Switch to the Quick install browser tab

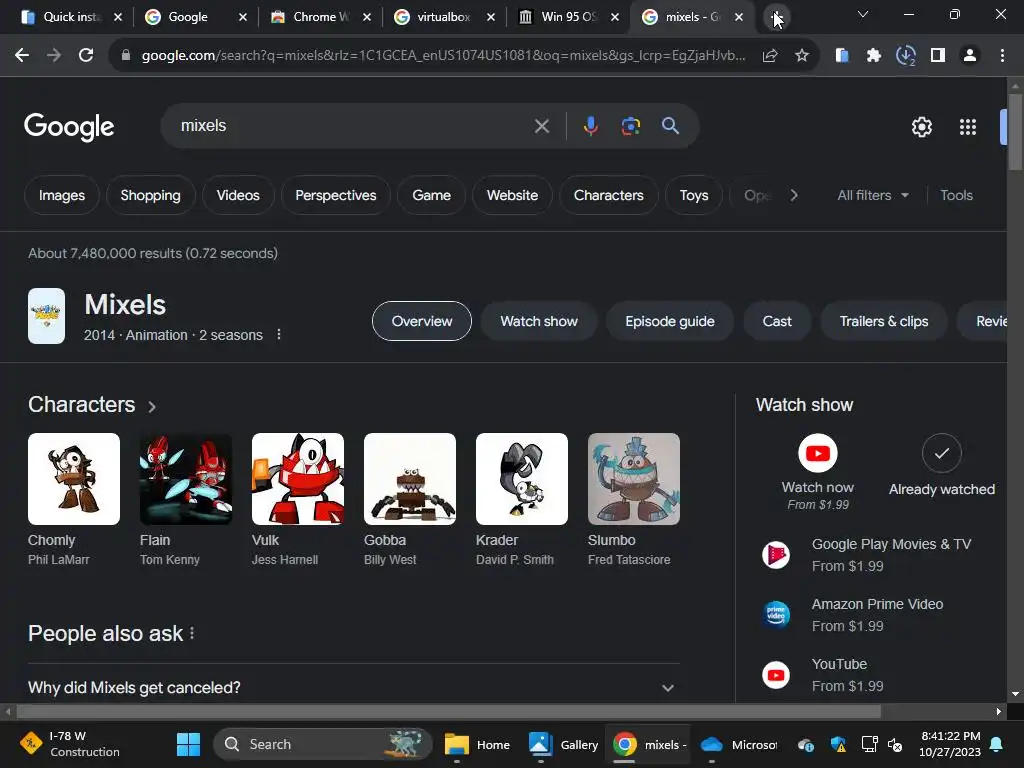pyautogui.click(x=71, y=17)
